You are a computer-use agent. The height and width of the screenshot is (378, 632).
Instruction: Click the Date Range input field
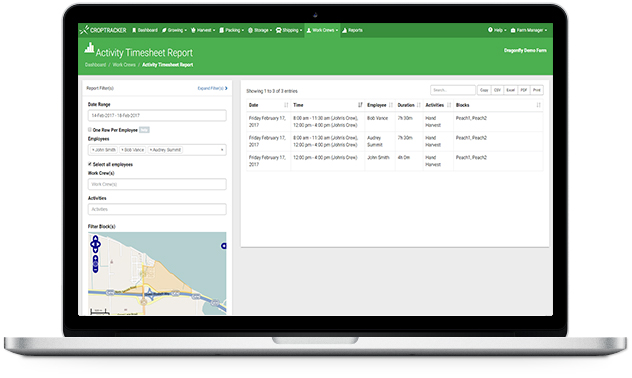tap(157, 116)
